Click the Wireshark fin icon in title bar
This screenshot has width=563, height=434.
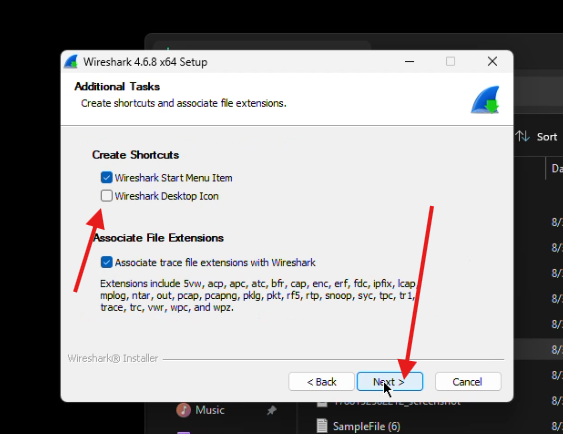(x=71, y=62)
